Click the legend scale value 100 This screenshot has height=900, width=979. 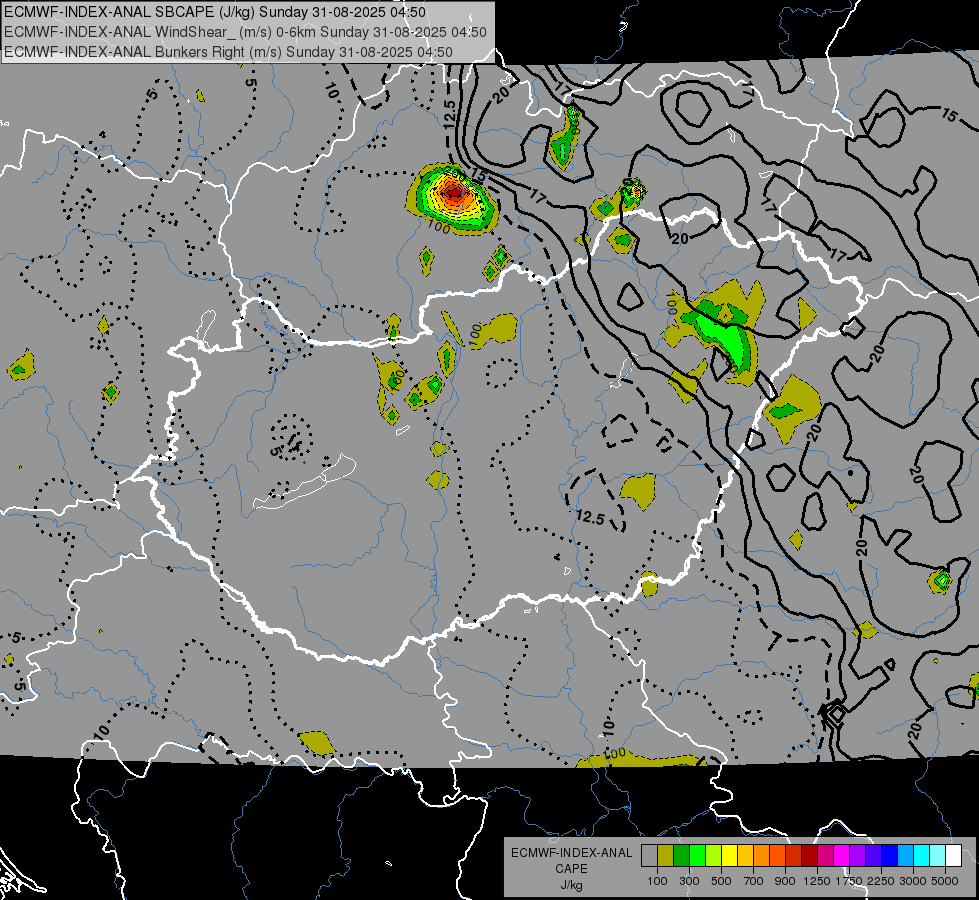pos(657,881)
